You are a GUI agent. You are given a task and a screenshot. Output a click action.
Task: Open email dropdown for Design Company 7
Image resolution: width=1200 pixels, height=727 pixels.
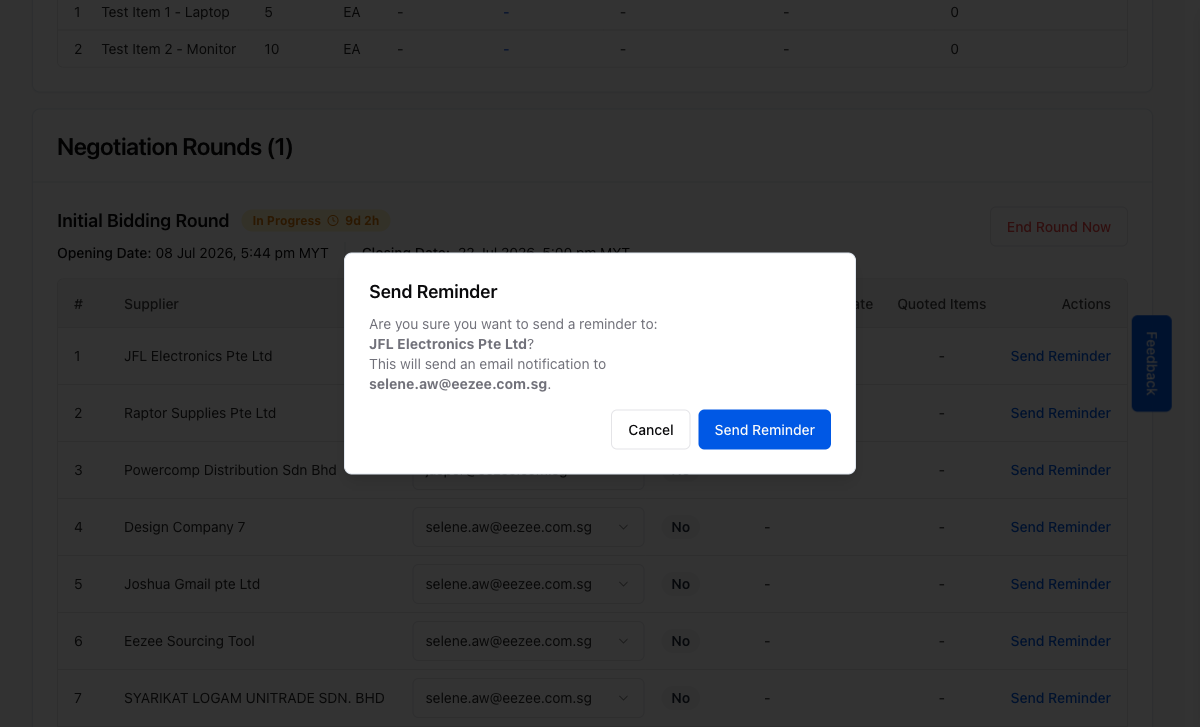(x=528, y=527)
